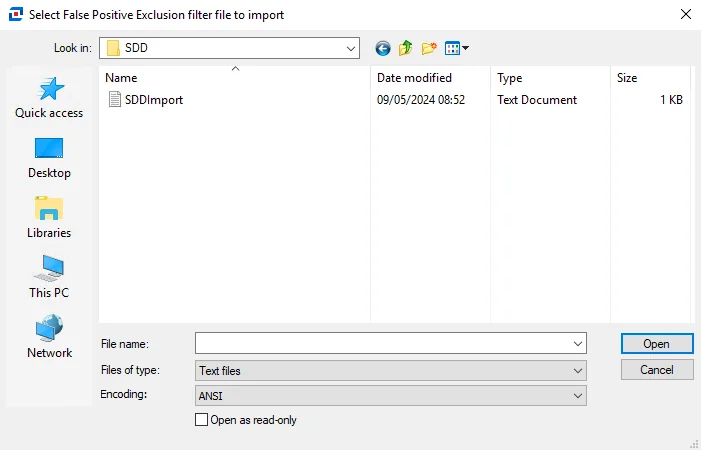The height and width of the screenshot is (450, 701).
Task: Click the Cancel button
Action: [x=657, y=370]
